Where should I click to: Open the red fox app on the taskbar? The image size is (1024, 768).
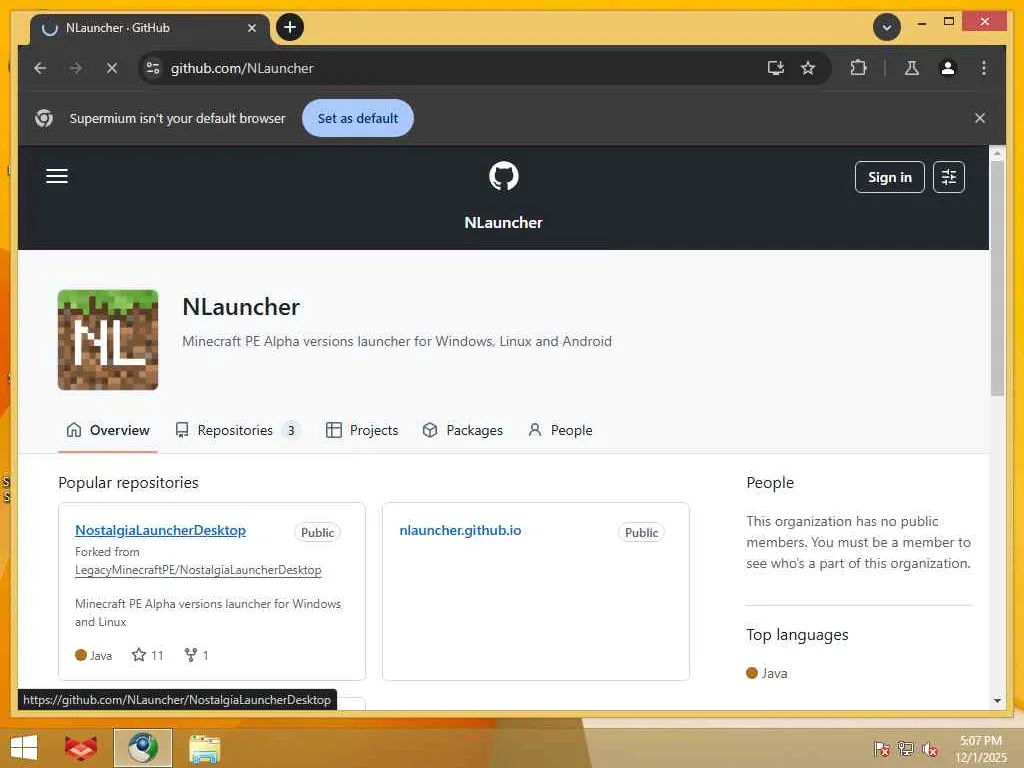pyautogui.click(x=81, y=748)
